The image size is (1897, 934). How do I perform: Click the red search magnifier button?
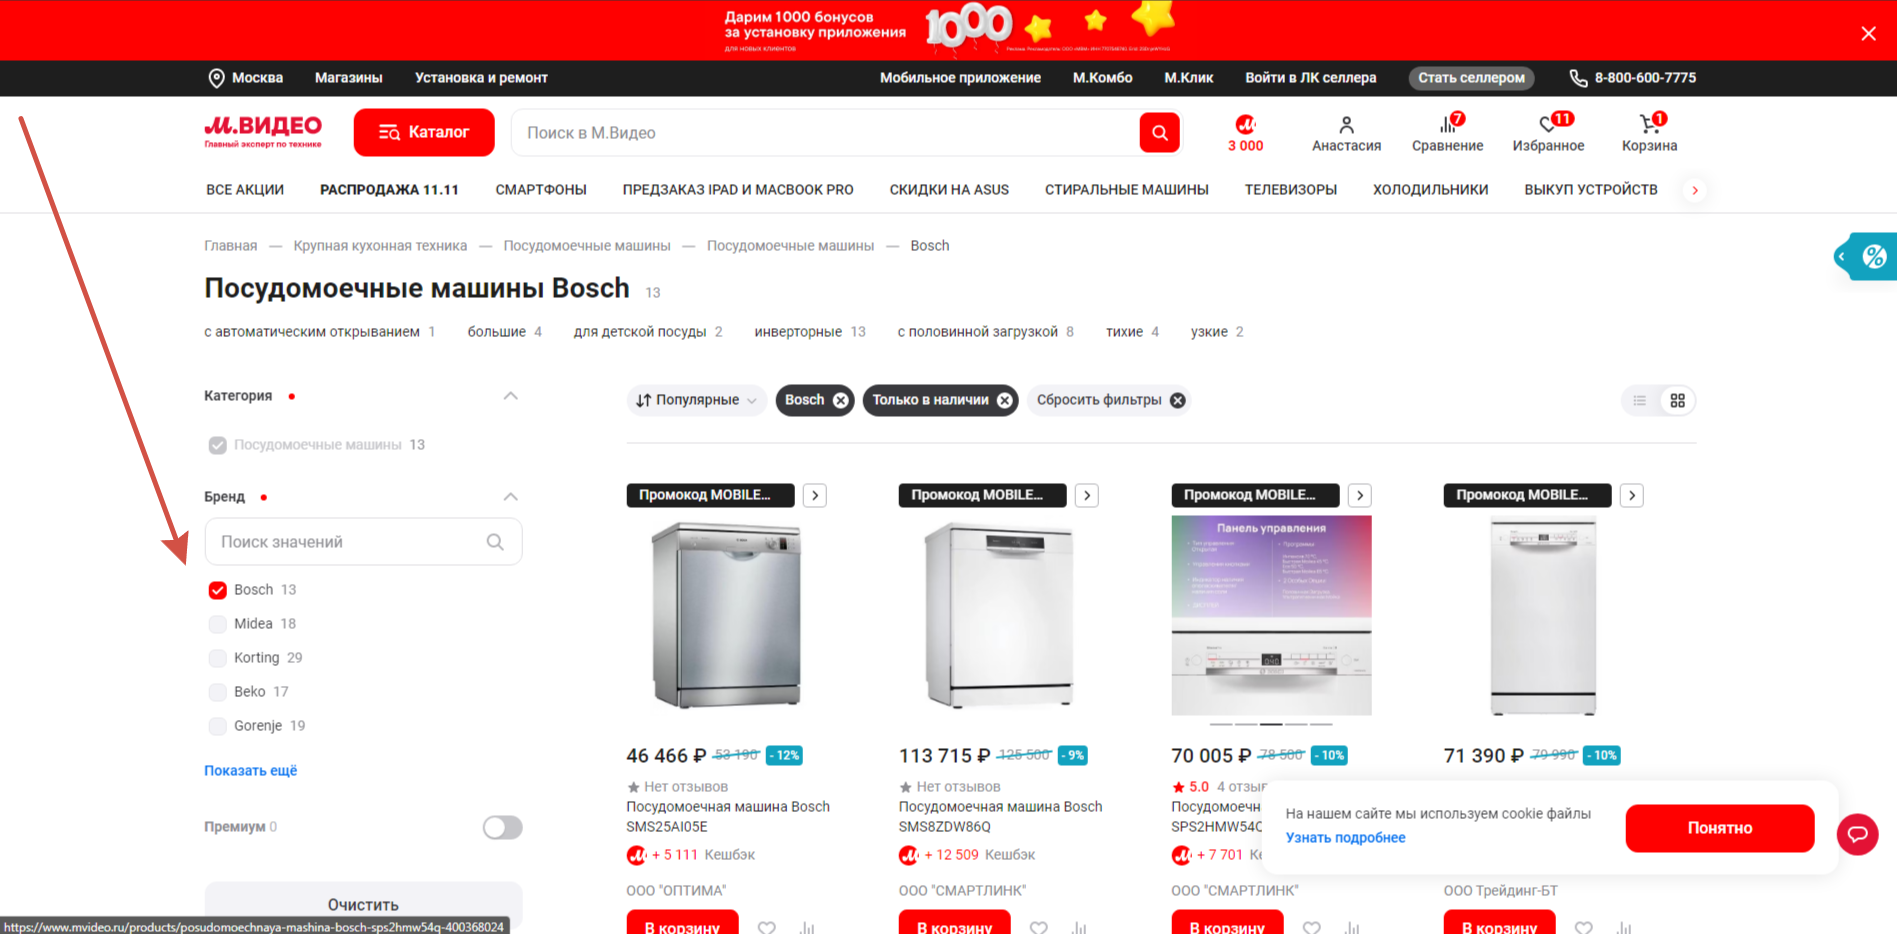[1159, 132]
